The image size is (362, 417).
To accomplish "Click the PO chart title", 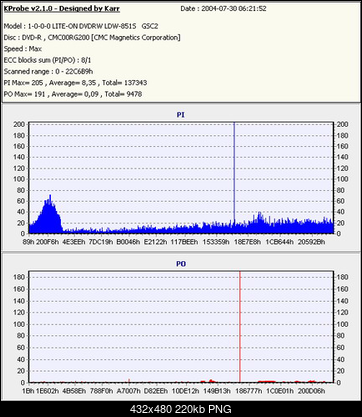I will (181, 264).
